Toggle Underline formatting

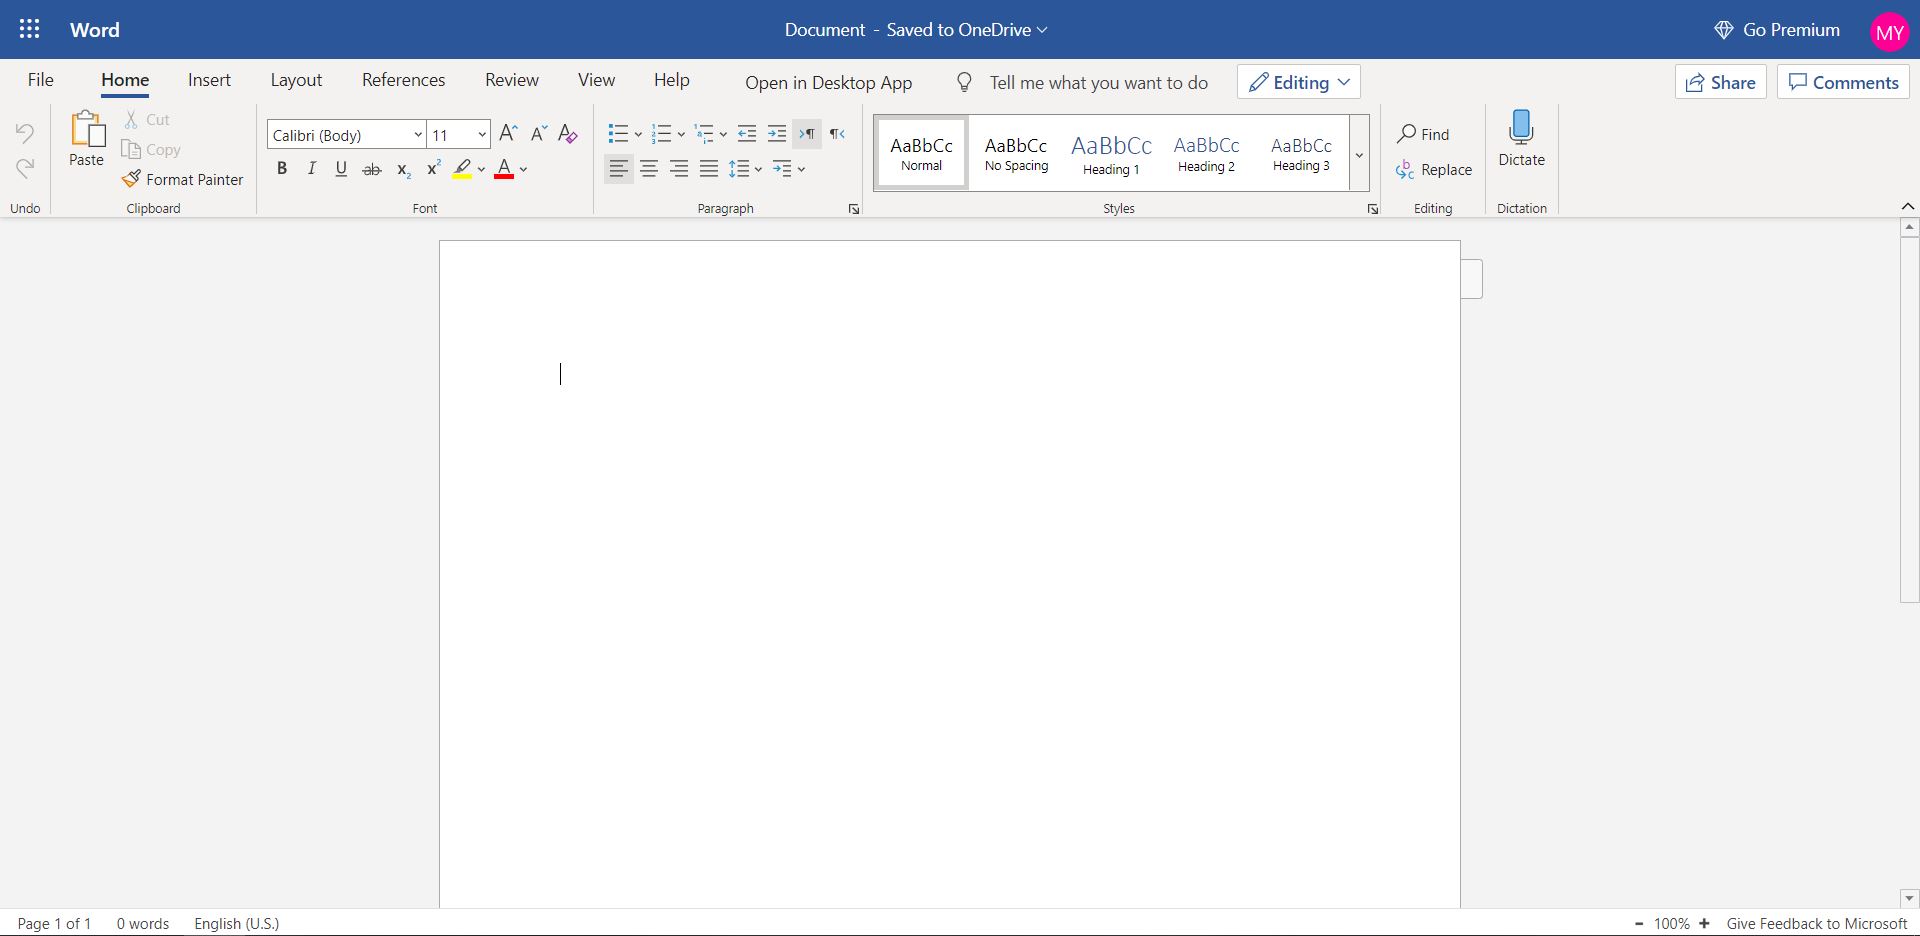click(x=341, y=169)
